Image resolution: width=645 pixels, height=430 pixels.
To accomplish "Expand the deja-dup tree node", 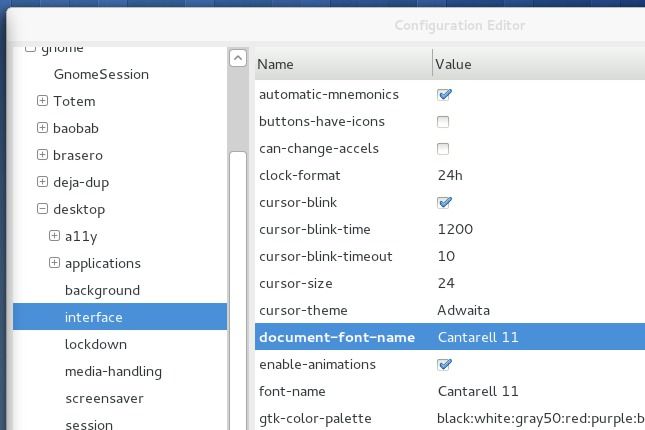I will coord(42,182).
